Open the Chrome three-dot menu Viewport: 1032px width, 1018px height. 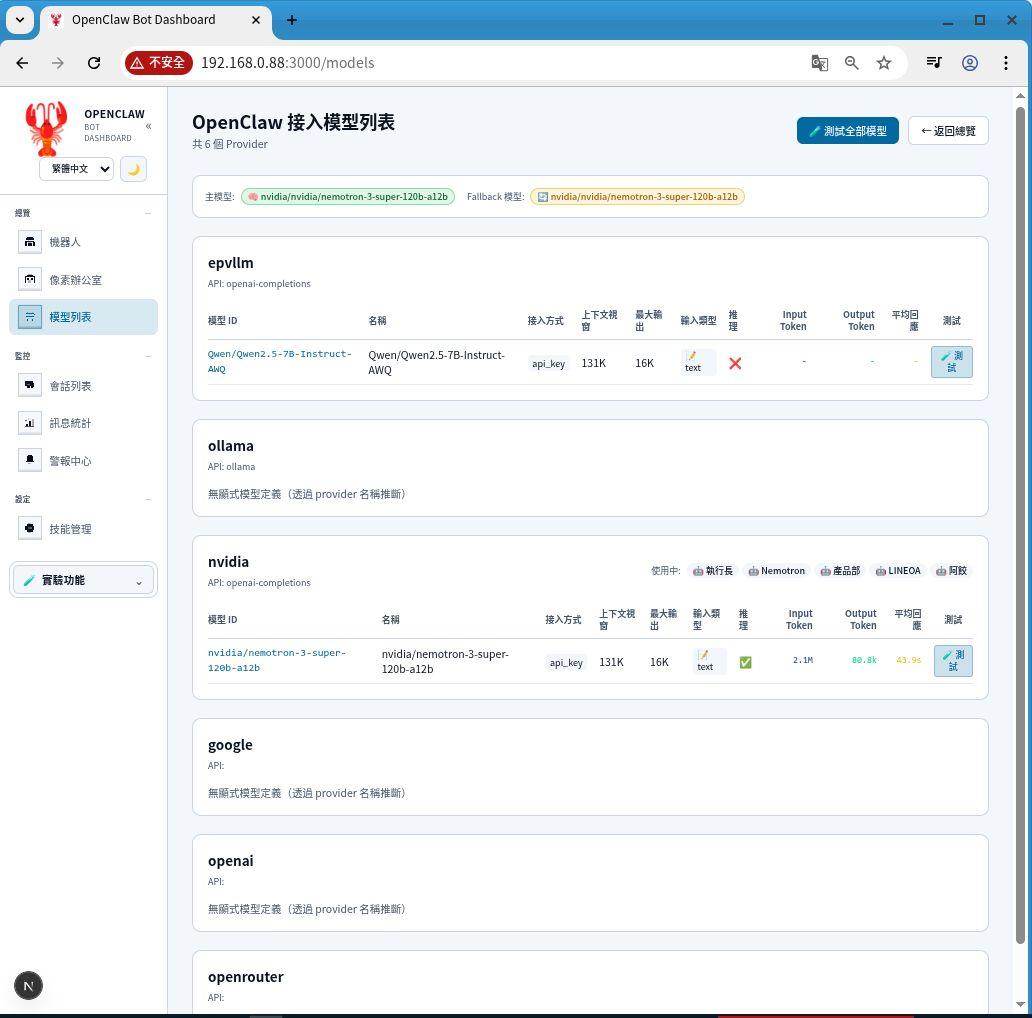(1006, 63)
